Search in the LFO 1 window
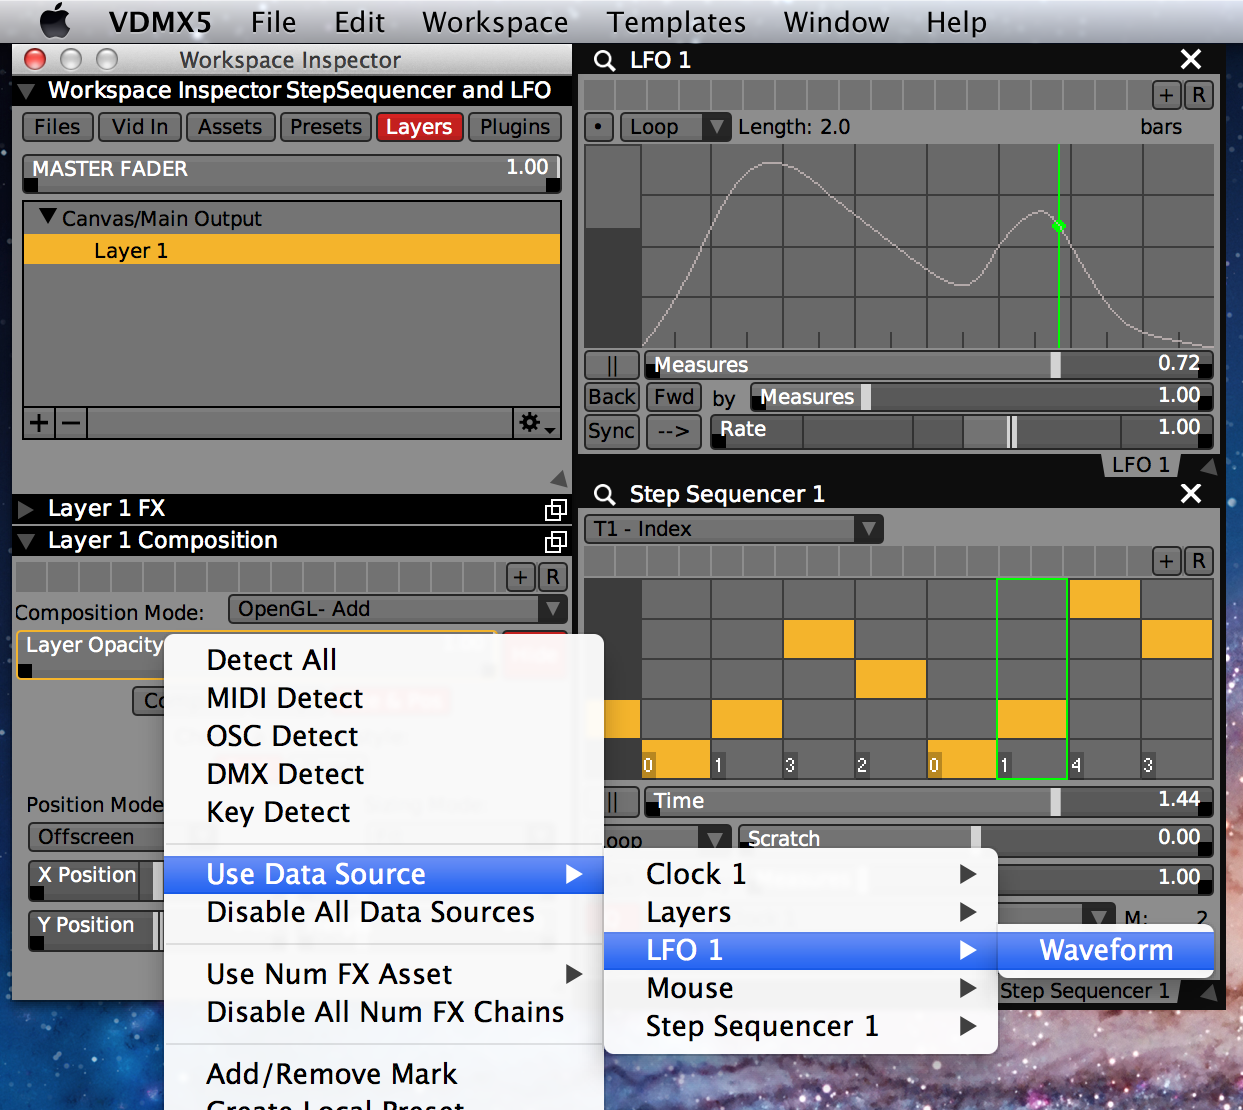Image resolution: width=1243 pixels, height=1110 pixels. [x=604, y=60]
